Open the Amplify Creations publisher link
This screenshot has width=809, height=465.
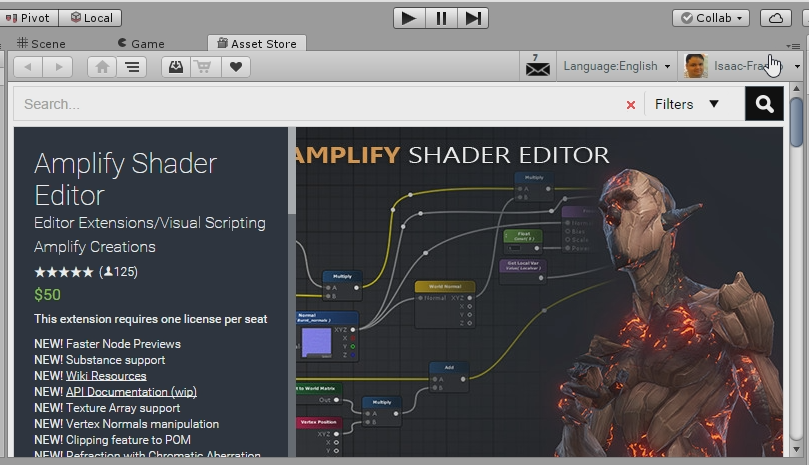click(95, 247)
